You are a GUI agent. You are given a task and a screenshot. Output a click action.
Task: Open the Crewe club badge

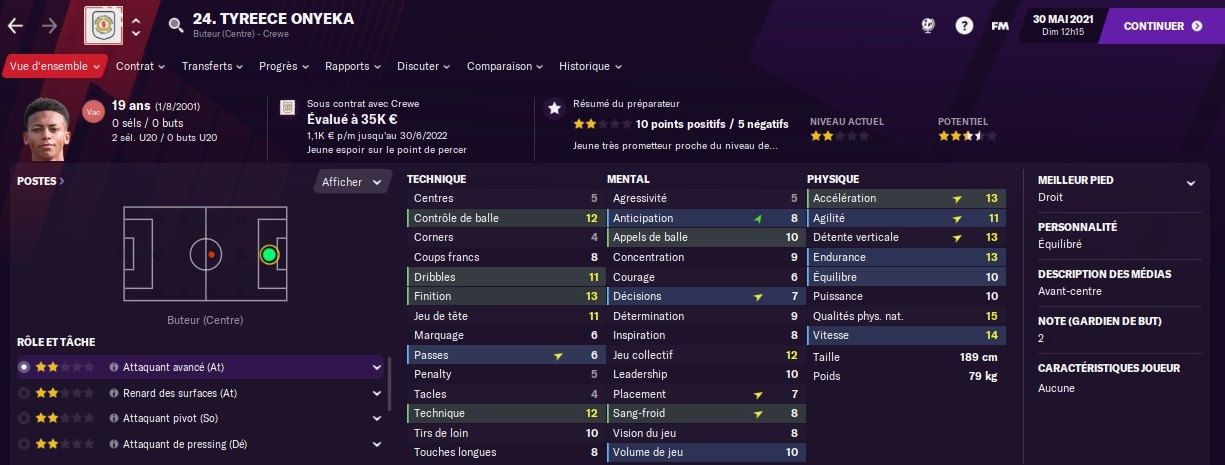[x=103, y=25]
